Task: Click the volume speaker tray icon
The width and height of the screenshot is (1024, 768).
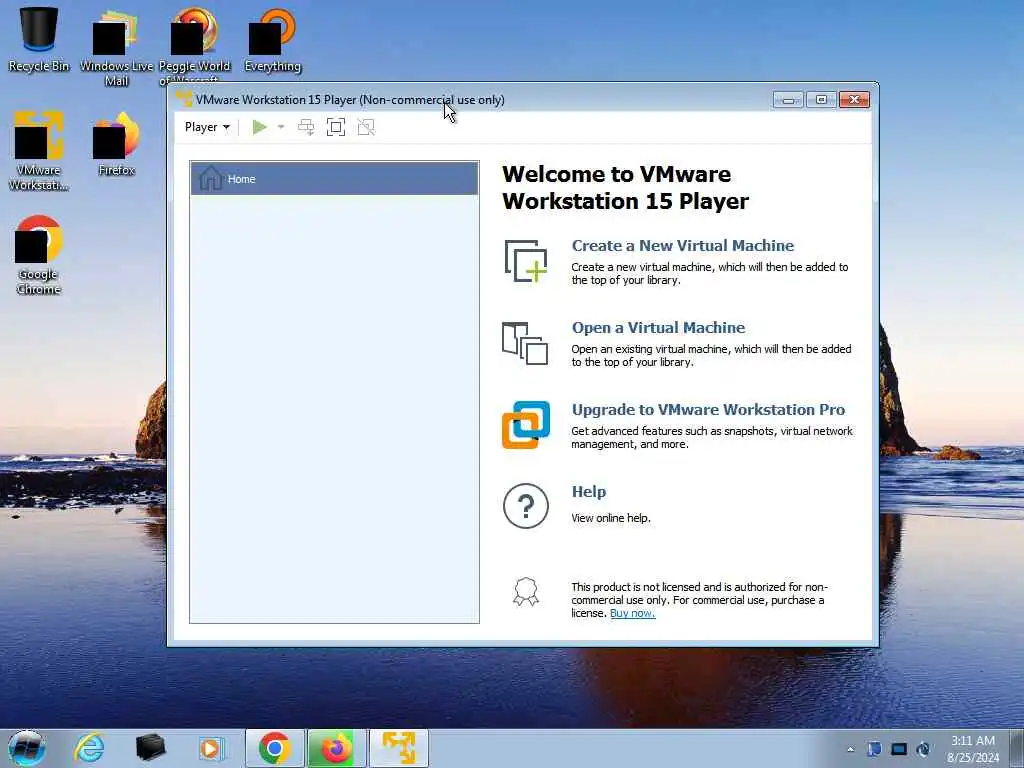Action: pyautogui.click(x=923, y=749)
